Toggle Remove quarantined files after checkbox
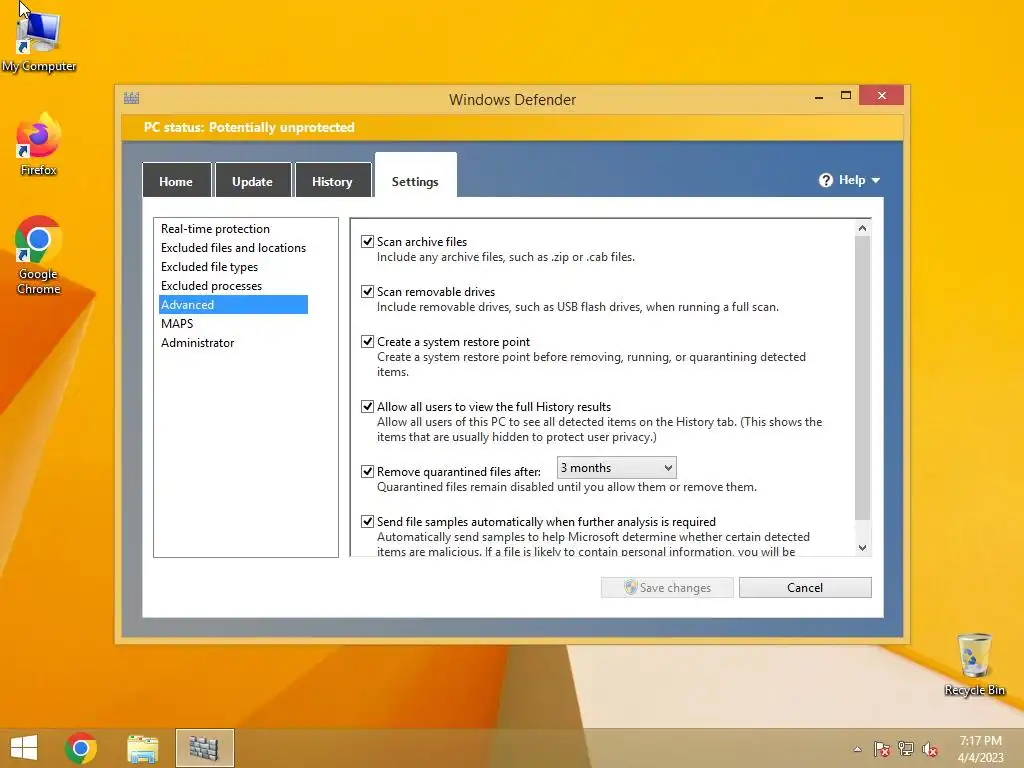 click(368, 472)
